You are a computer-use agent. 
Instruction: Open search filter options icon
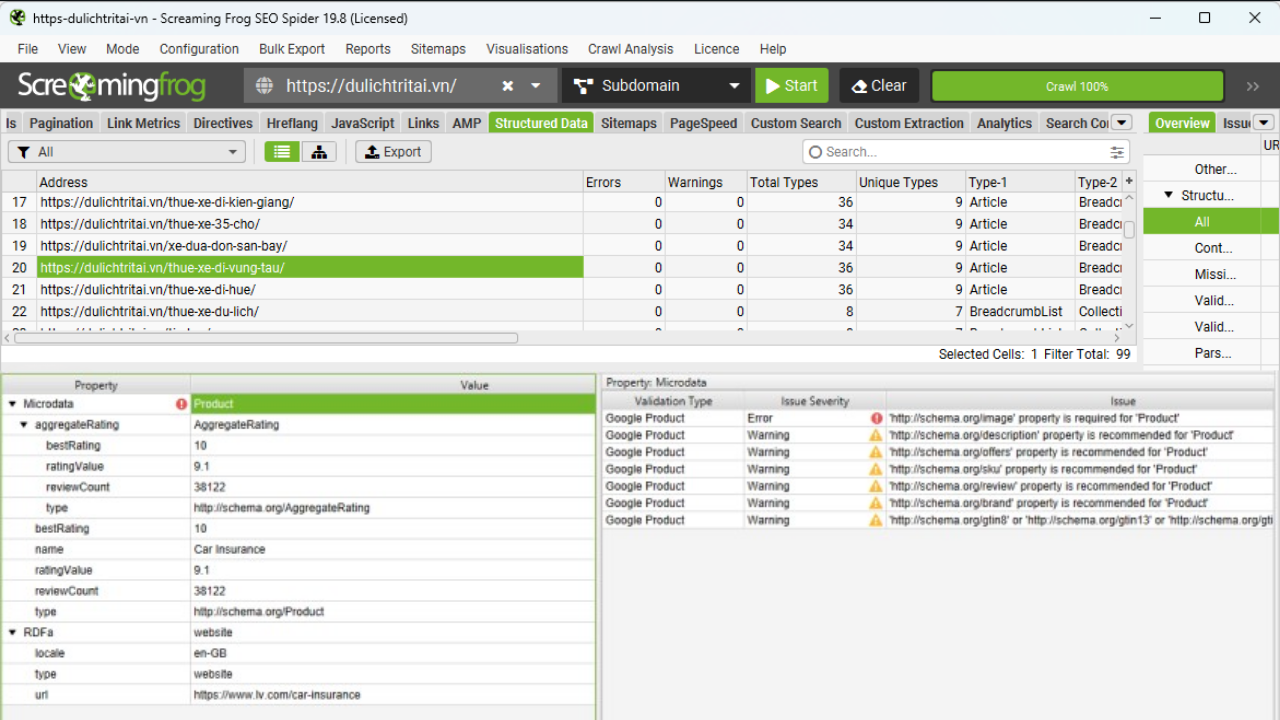point(1116,152)
